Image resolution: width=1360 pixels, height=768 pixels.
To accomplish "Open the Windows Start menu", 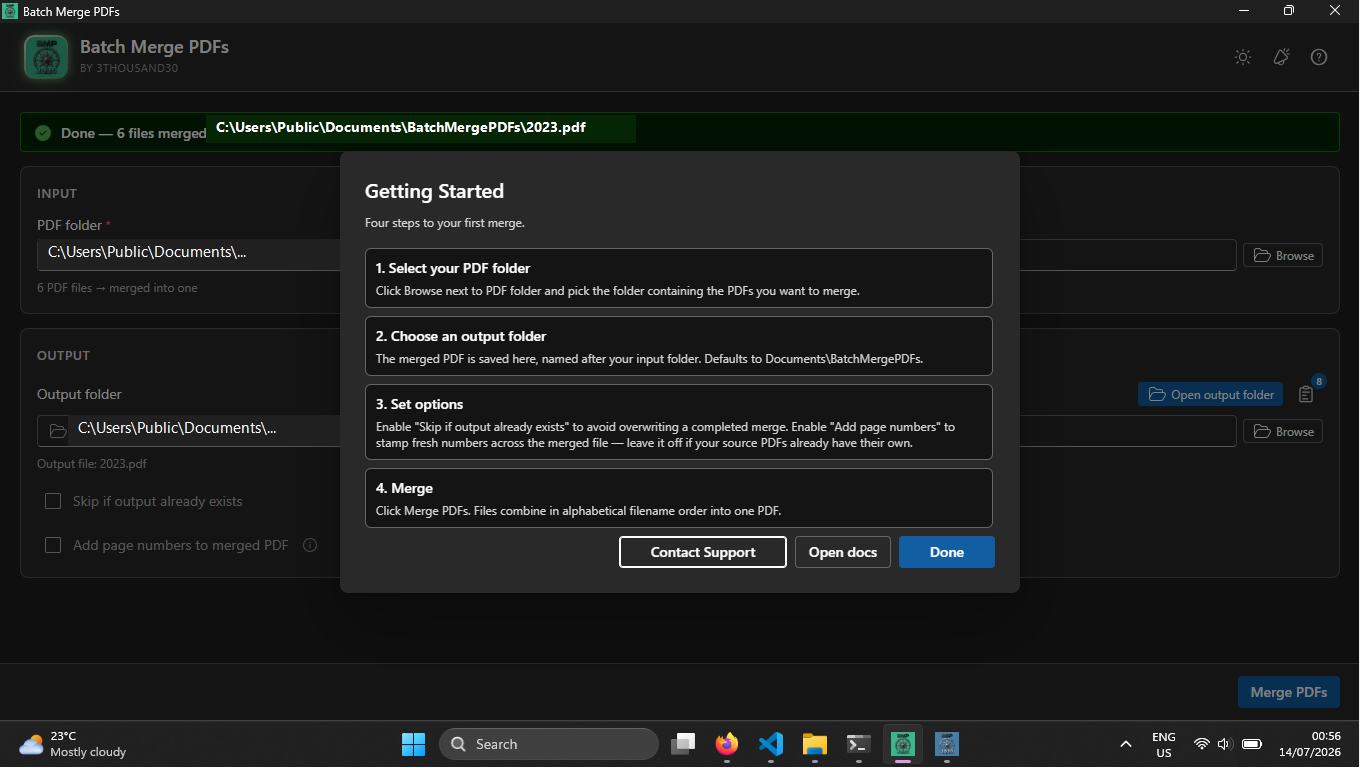I will coord(413,744).
